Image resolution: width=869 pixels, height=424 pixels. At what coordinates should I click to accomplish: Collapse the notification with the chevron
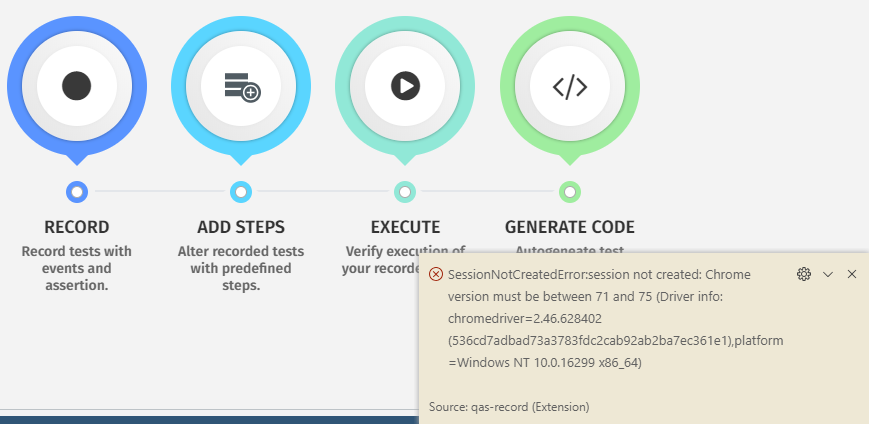coord(828,274)
